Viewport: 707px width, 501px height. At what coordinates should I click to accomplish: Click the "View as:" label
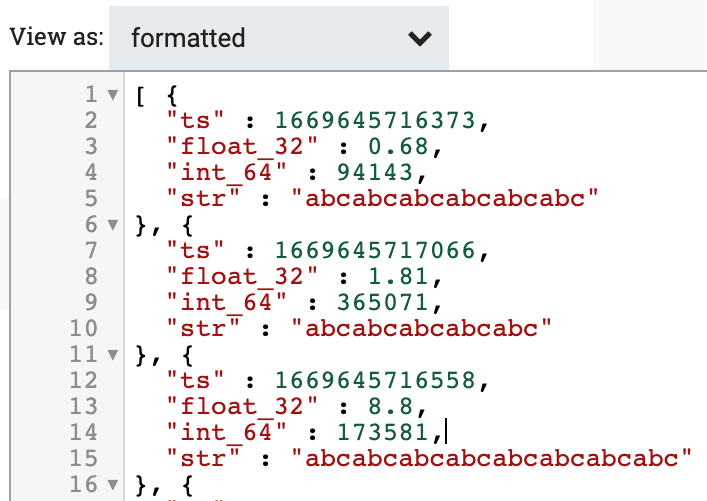(56, 38)
